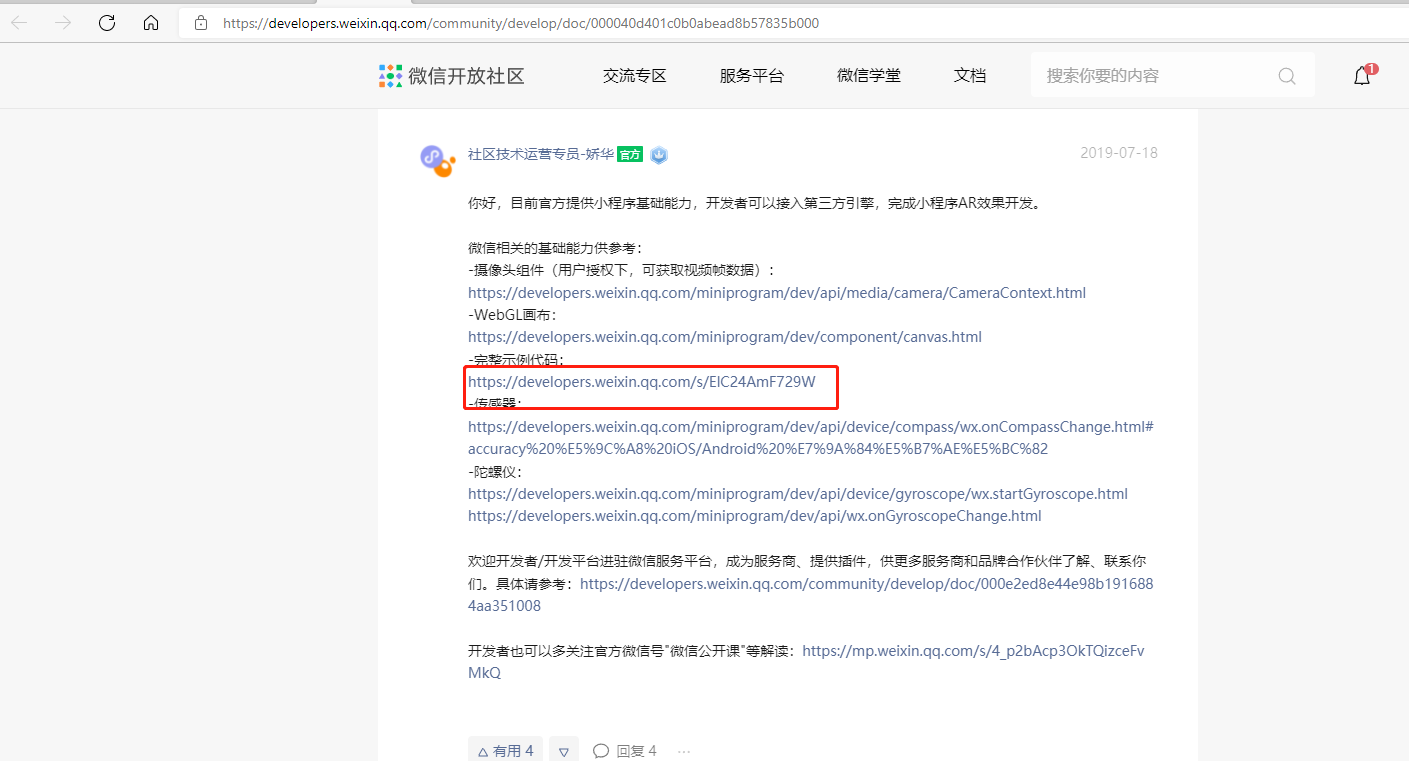Click the poster's avatar image

point(436,160)
